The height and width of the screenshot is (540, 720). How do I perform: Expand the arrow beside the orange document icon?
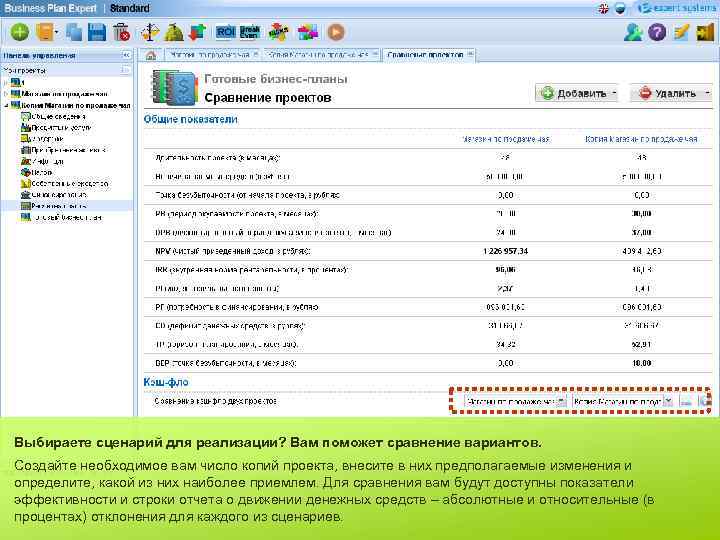point(56,33)
